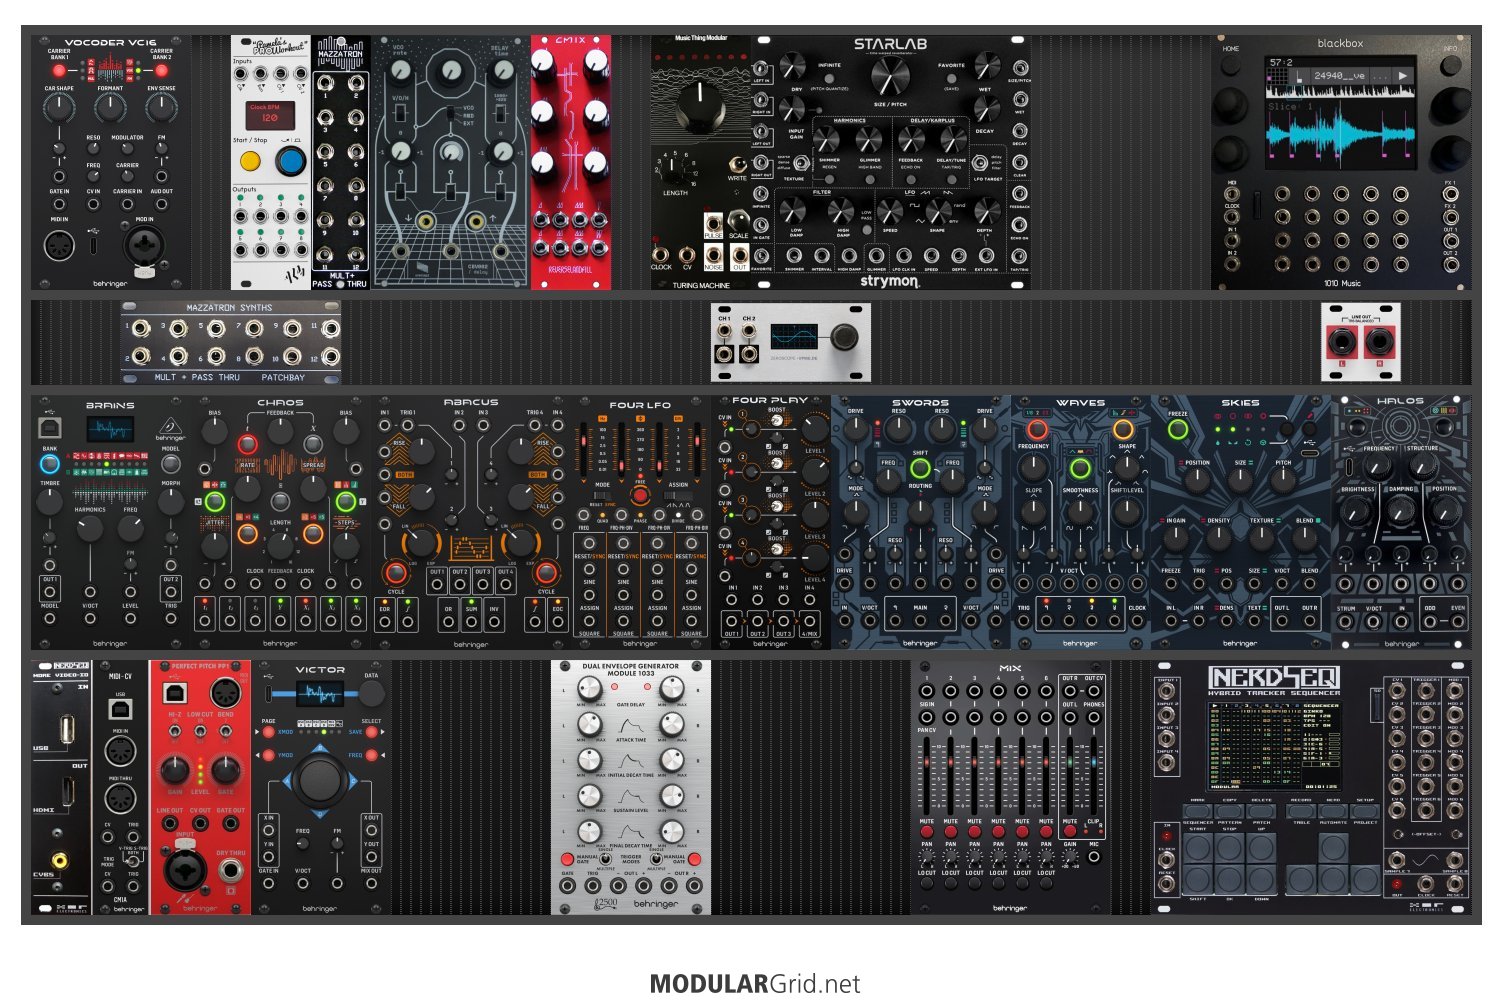The image size is (1512, 1005).
Task: Click the OUT 1 jack on Brains
Action: click(x=49, y=592)
